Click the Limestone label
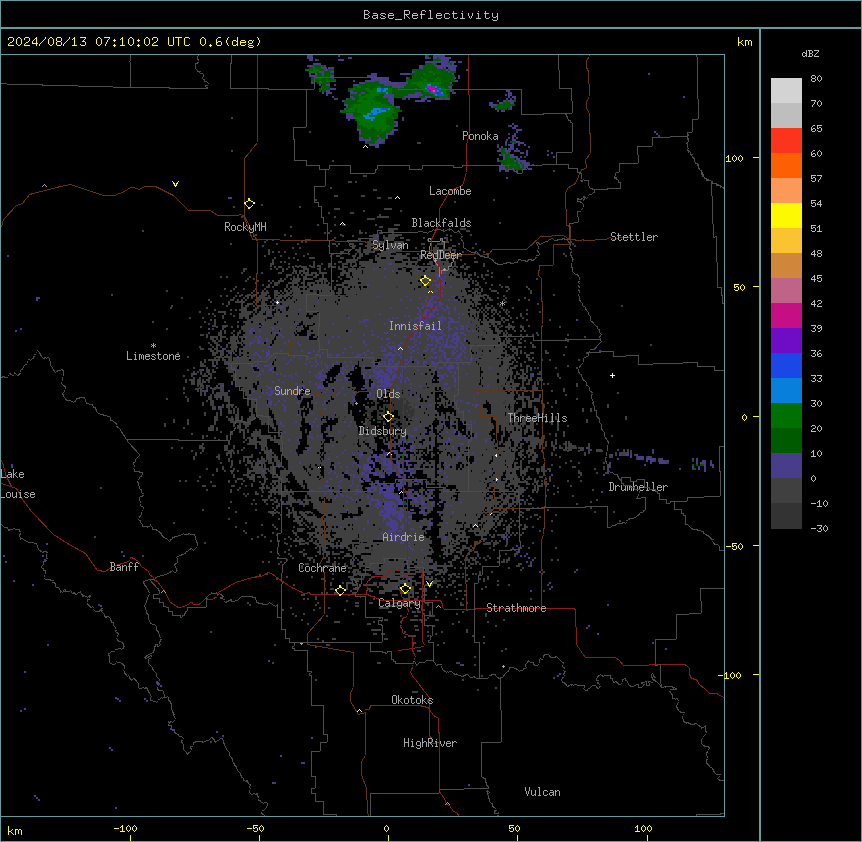The height and width of the screenshot is (842, 862). click(153, 356)
